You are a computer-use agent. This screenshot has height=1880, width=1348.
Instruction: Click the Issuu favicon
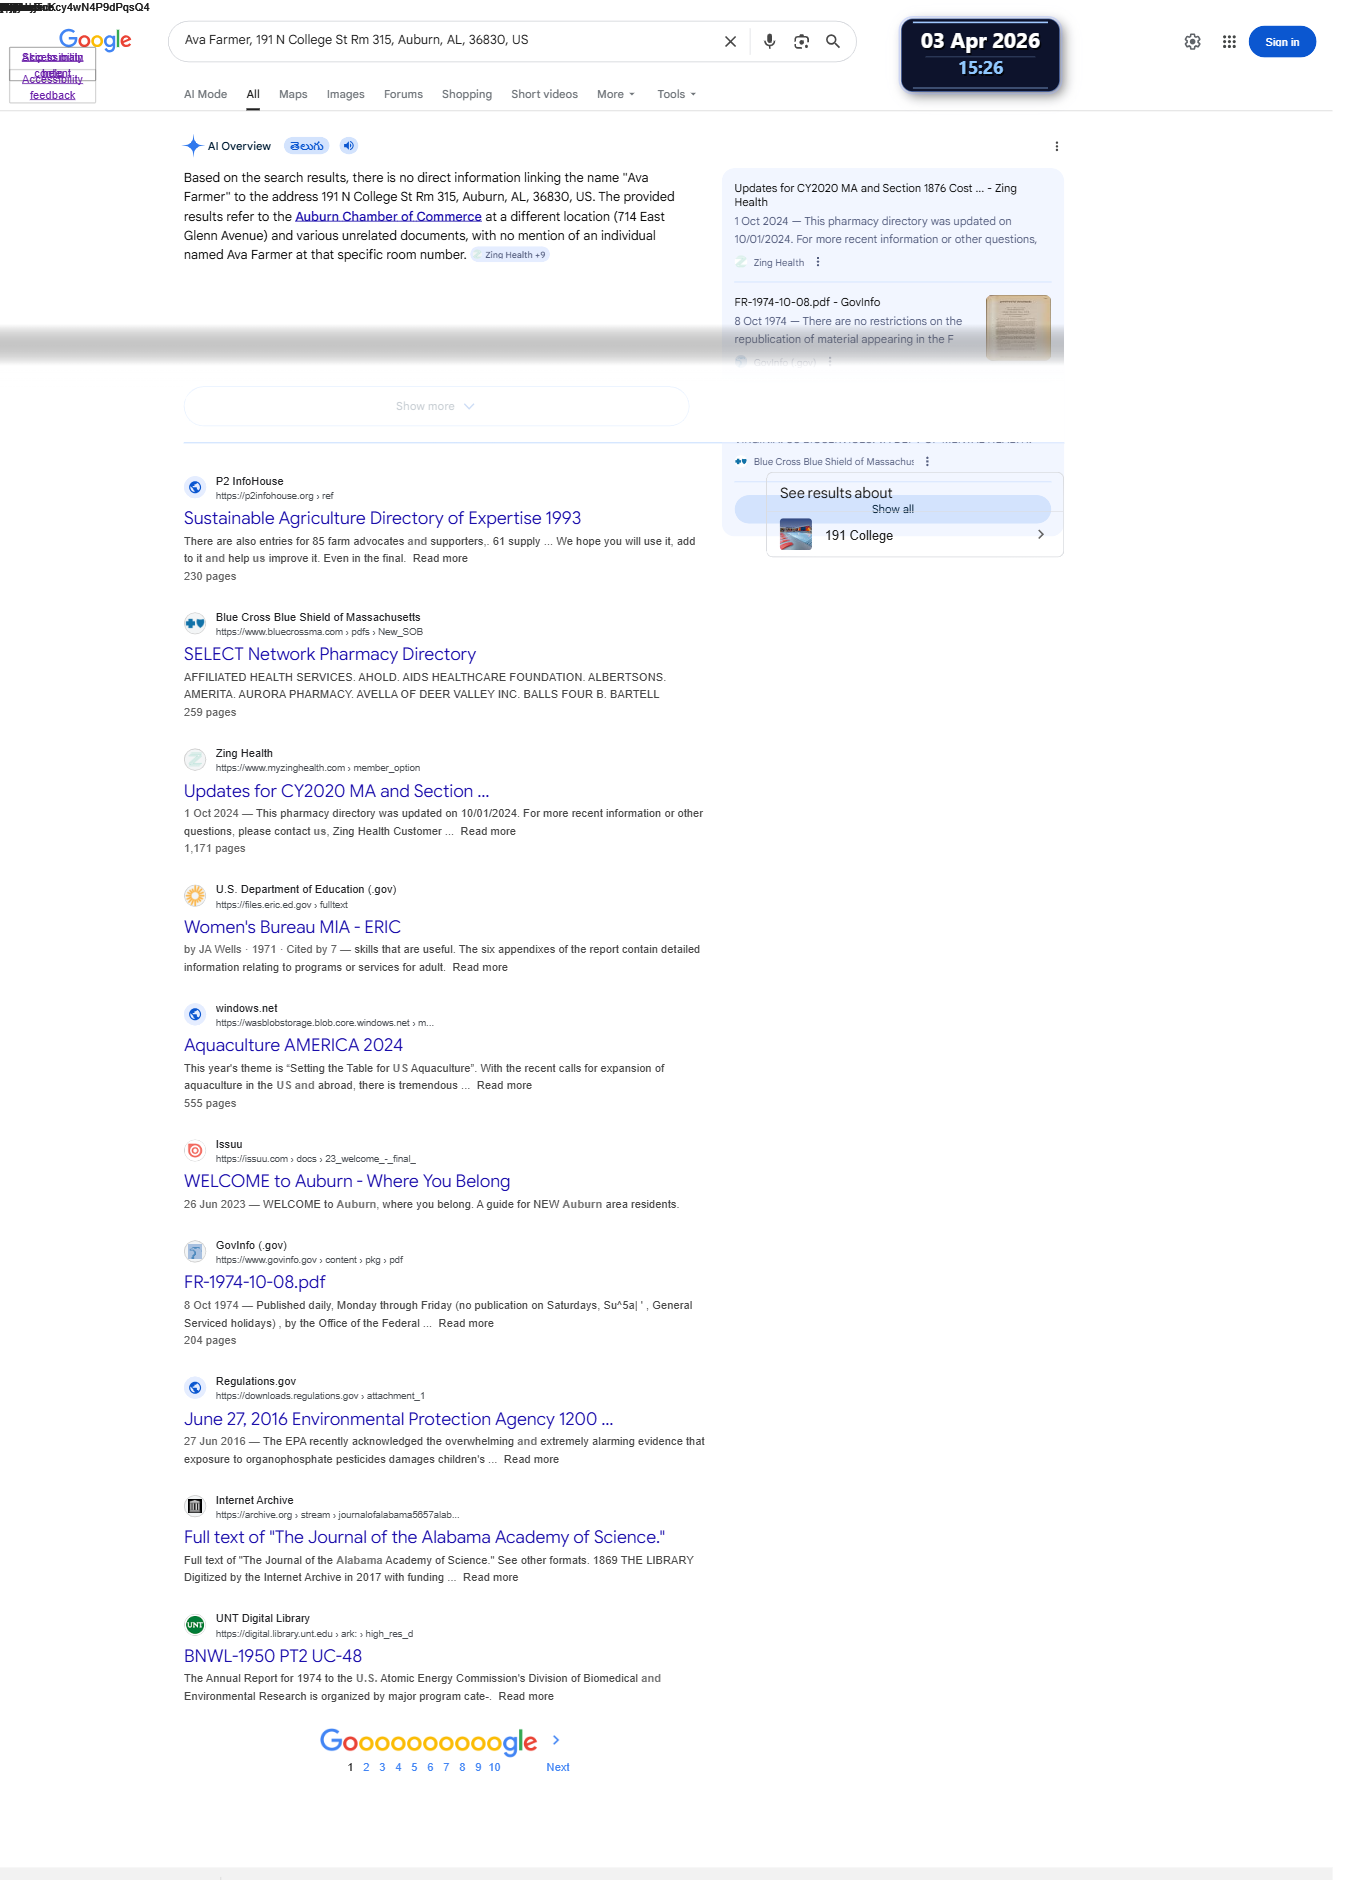tap(195, 1150)
